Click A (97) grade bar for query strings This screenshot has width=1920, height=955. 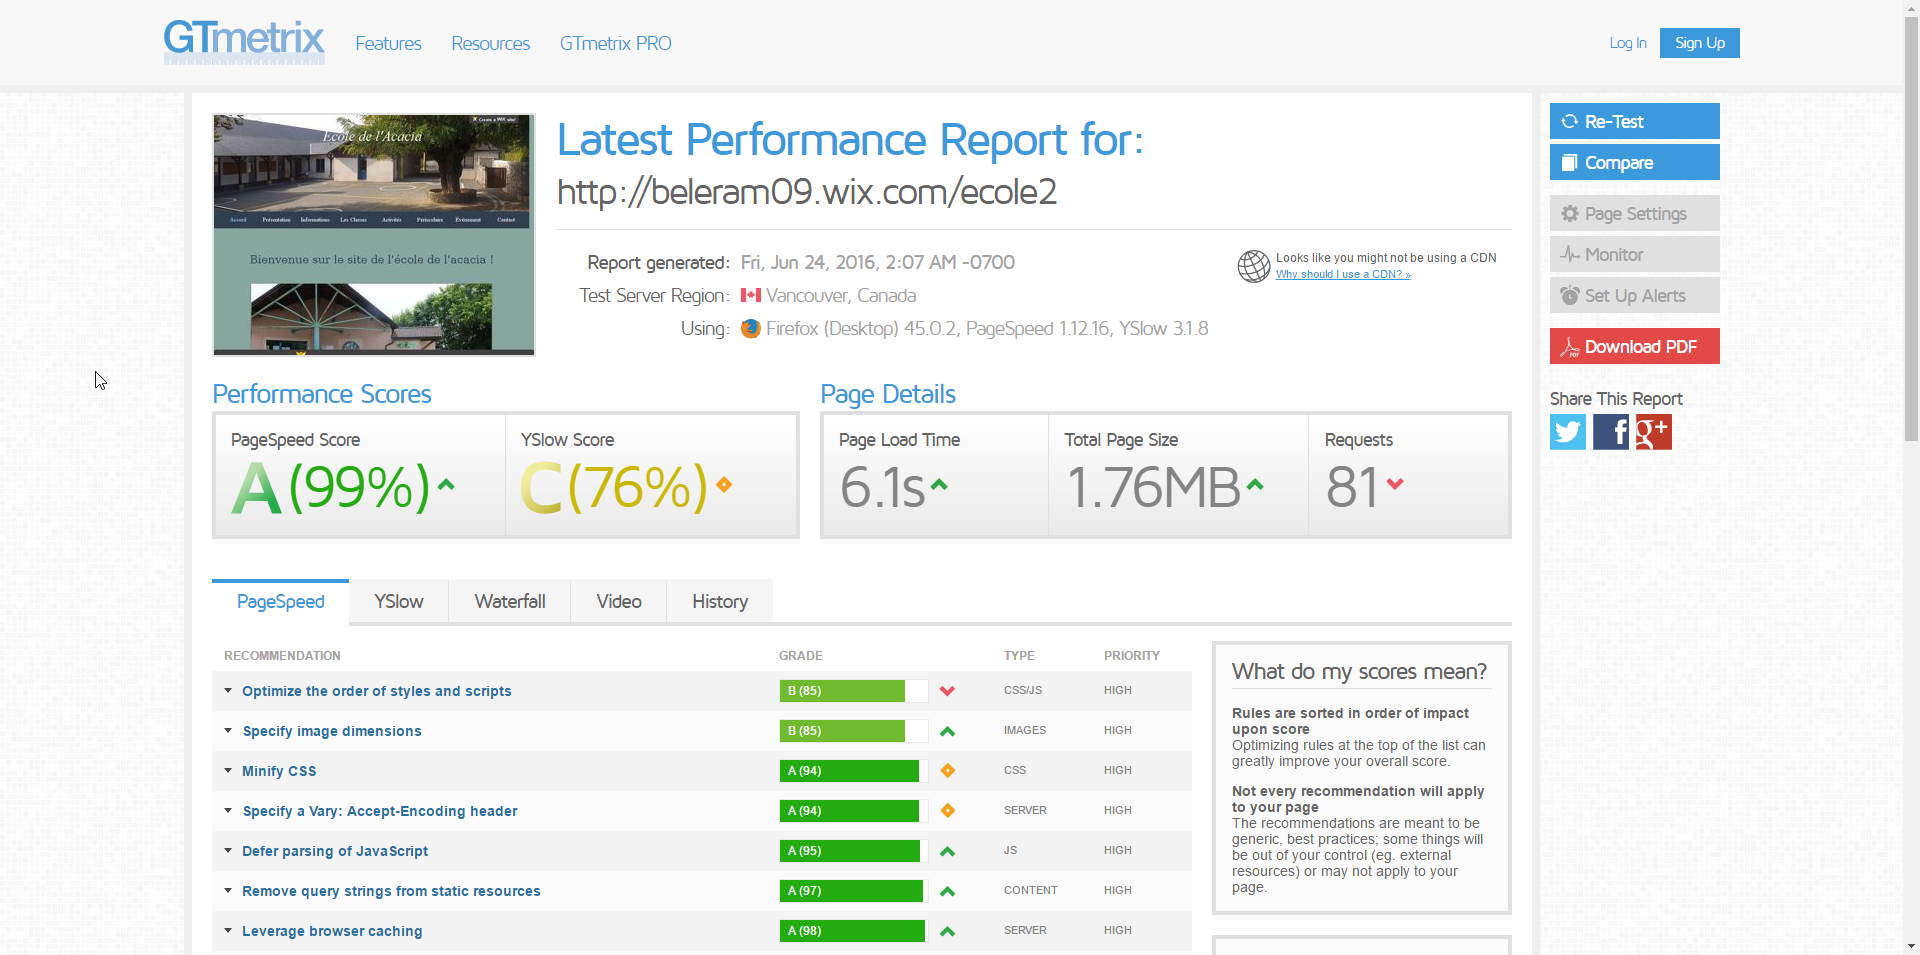[x=854, y=891]
